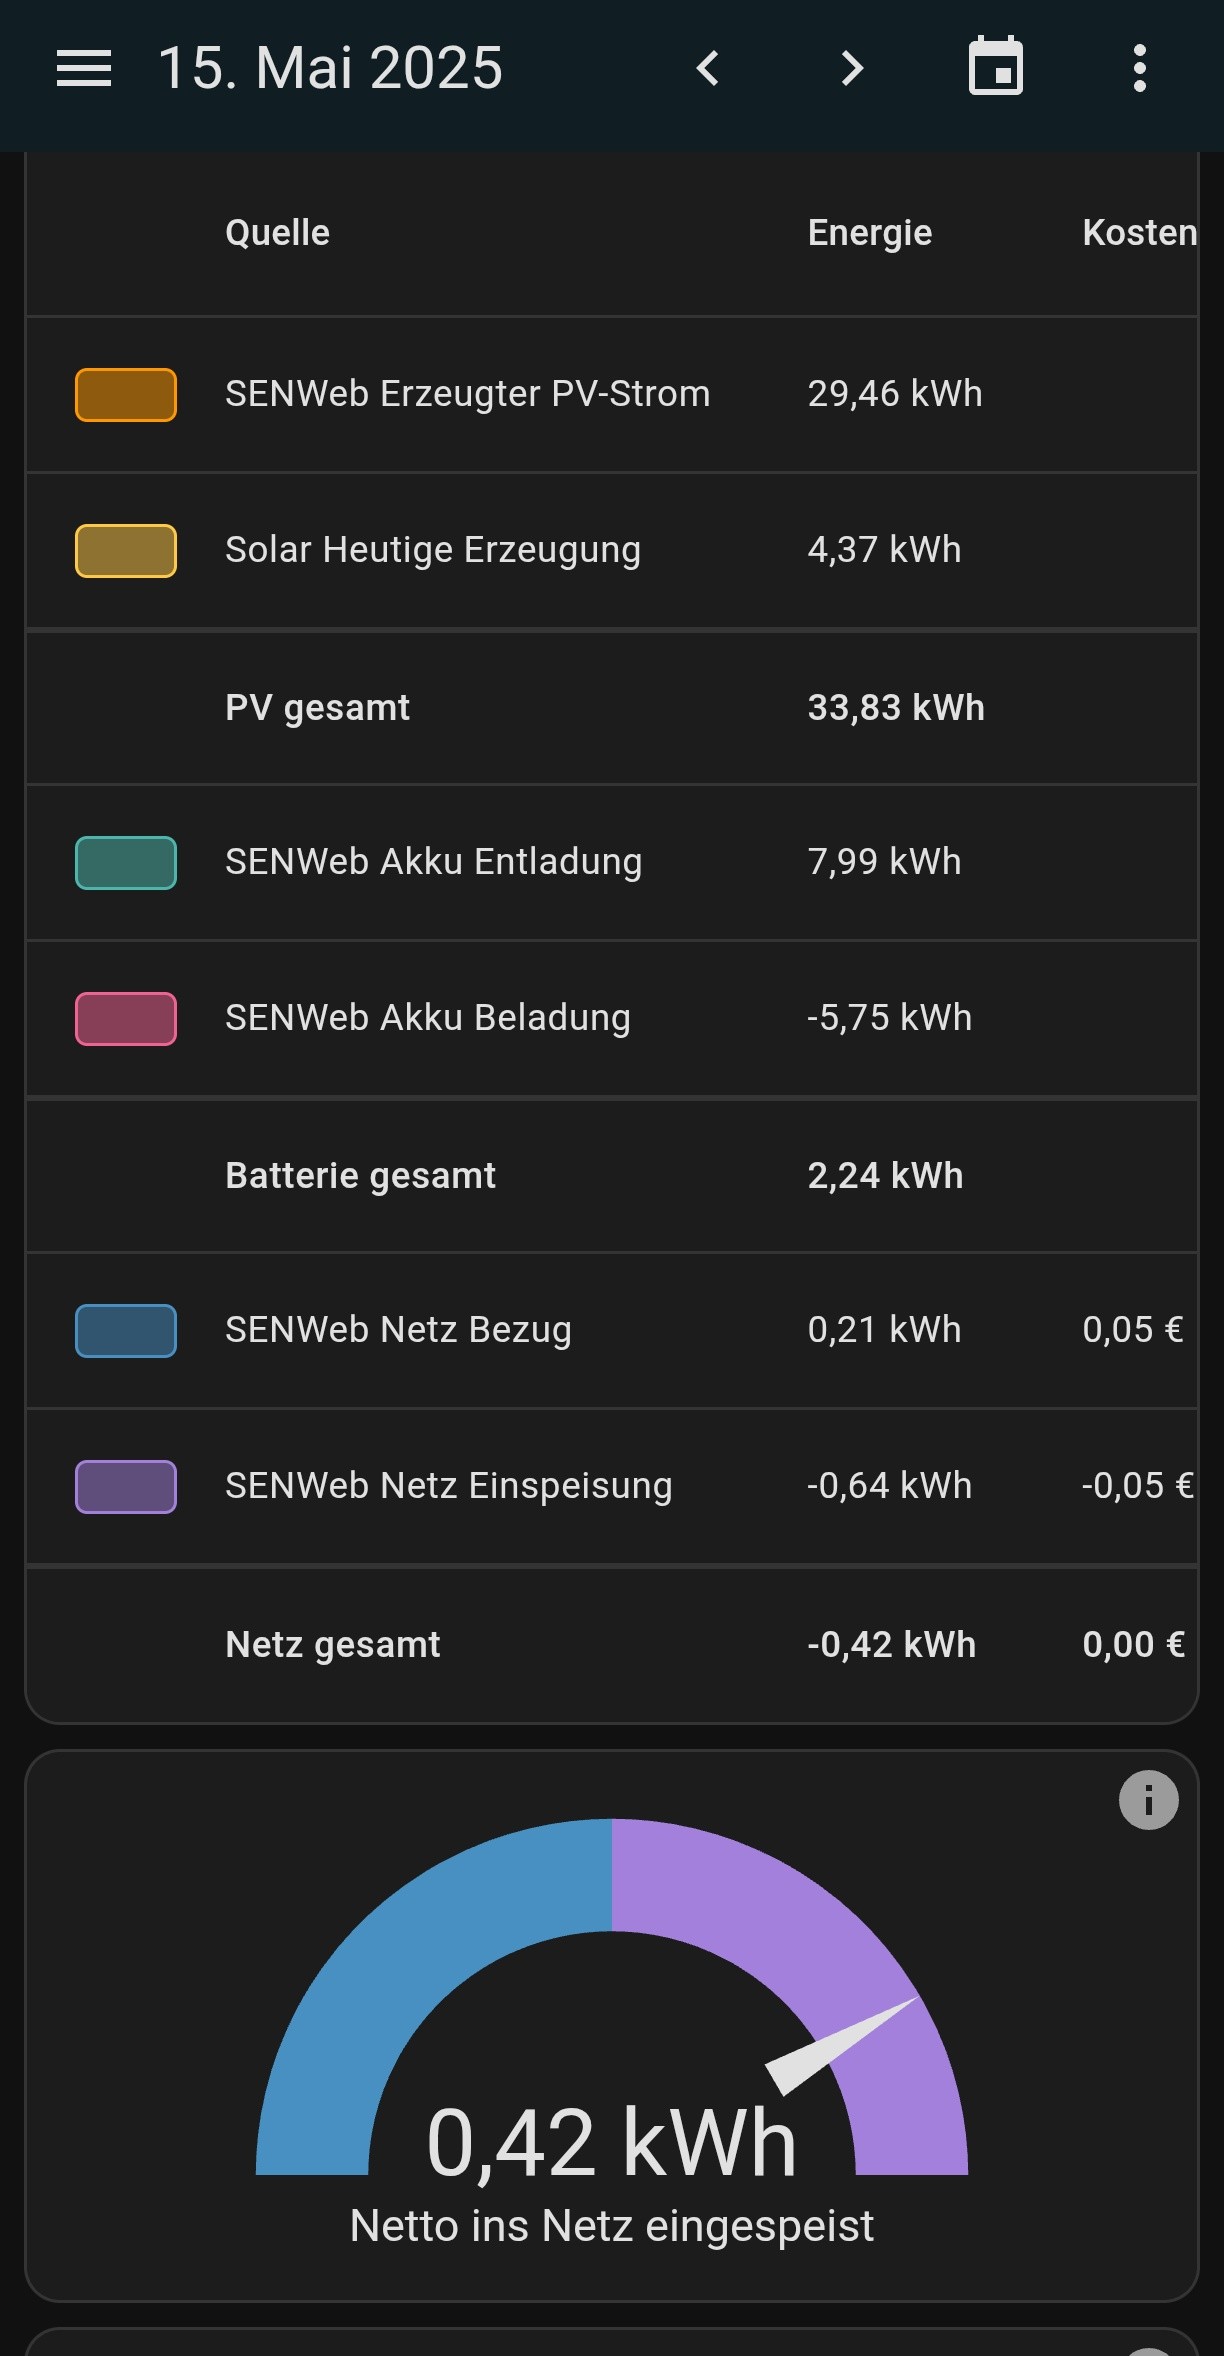Go to the next day
The width and height of the screenshot is (1224, 2356).
pyautogui.click(x=852, y=69)
